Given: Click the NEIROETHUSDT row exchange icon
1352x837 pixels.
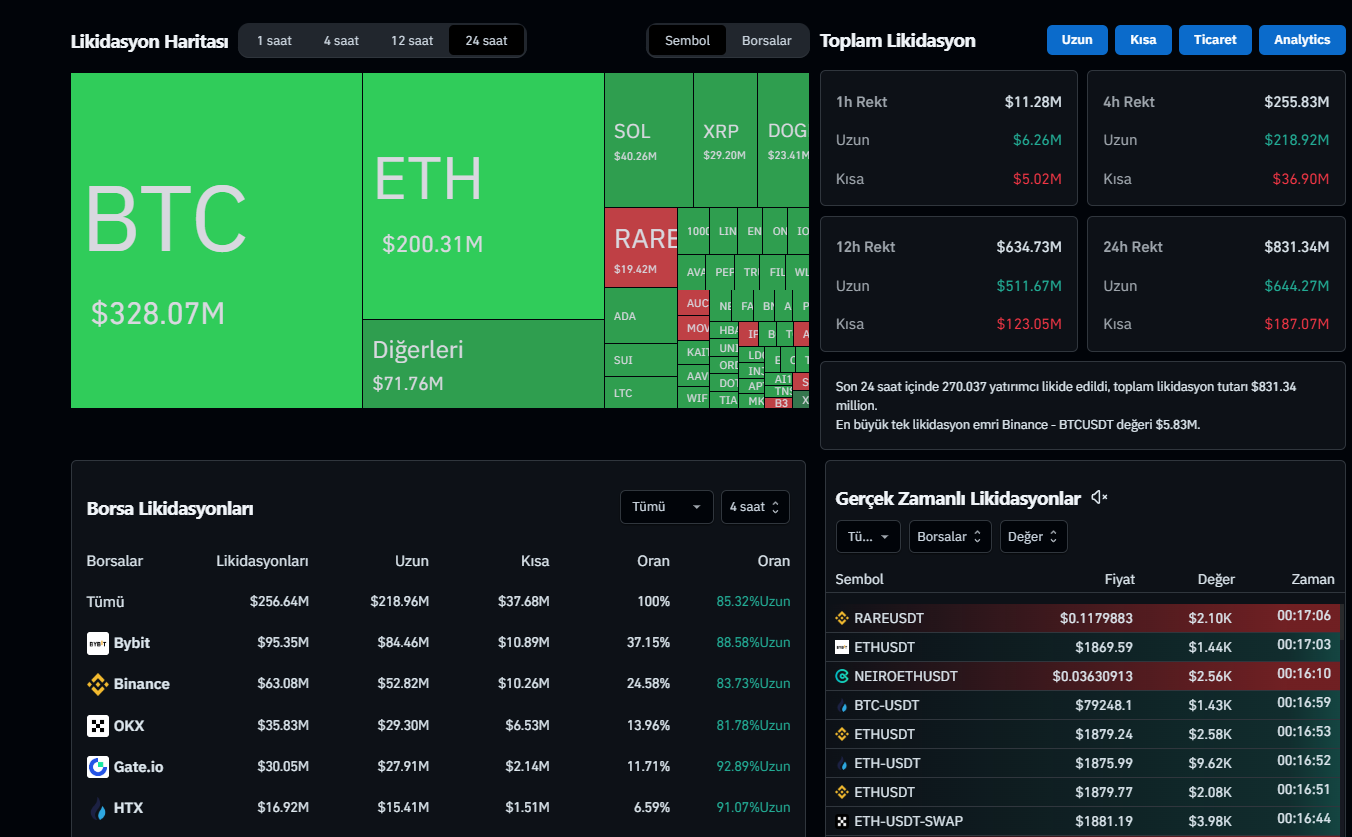Looking at the screenshot, I should [x=842, y=676].
